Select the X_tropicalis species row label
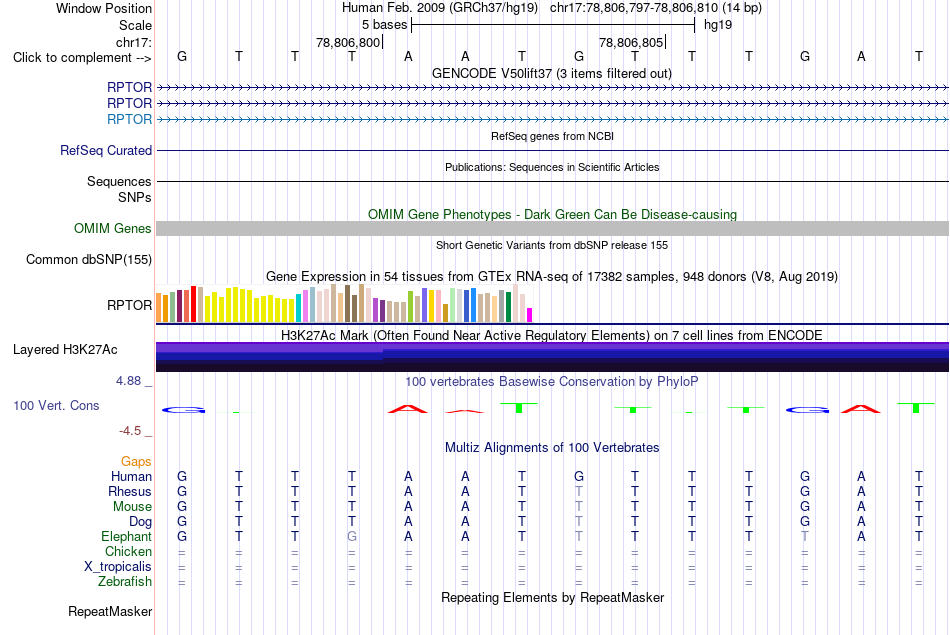Image resolution: width=950 pixels, height=635 pixels. point(118,567)
